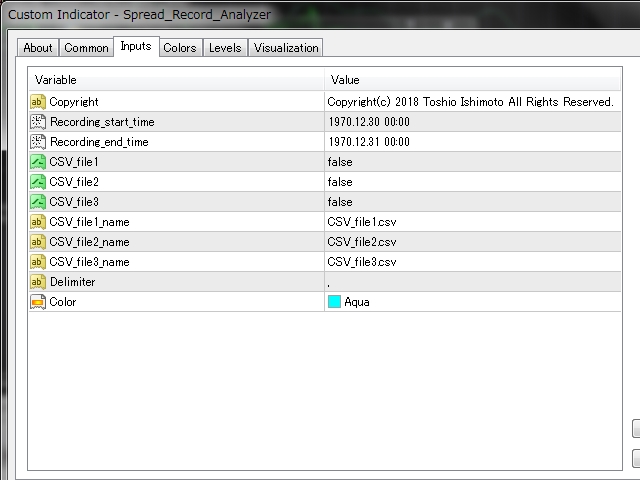Viewport: 640px width, 480px height.
Task: Click the Recording_end_time datetime icon
Action: 38,142
